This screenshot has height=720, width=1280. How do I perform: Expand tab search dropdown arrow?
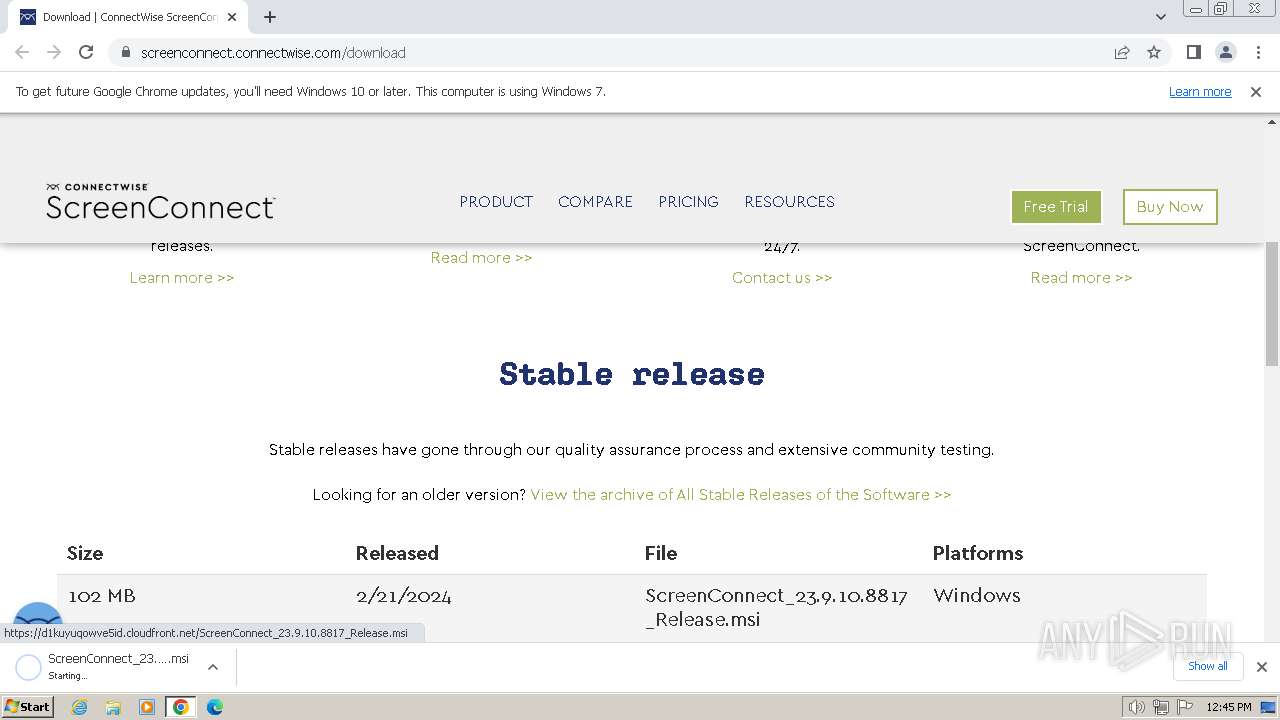[1160, 17]
